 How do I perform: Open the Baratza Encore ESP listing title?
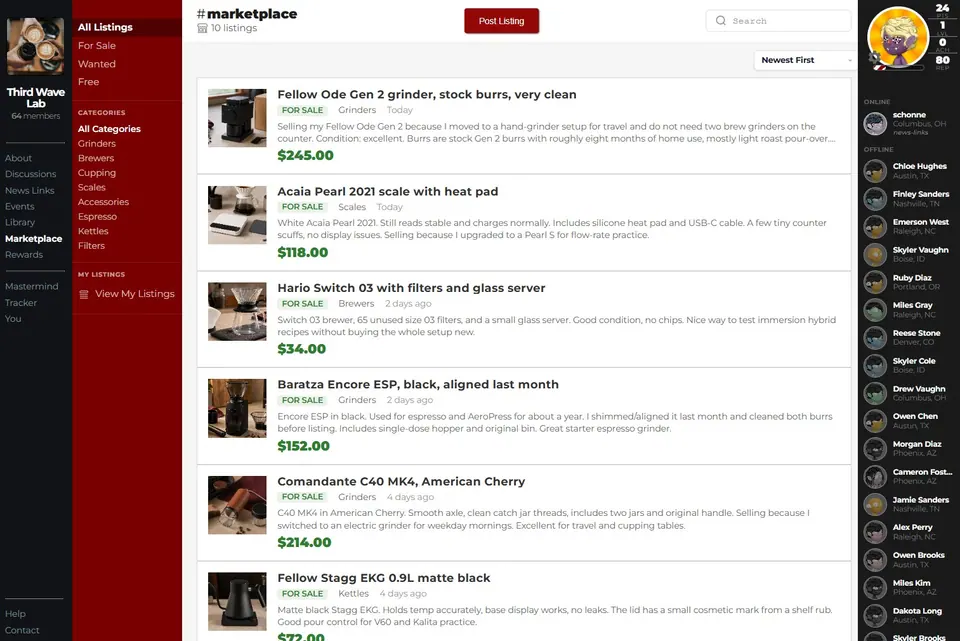coord(418,384)
